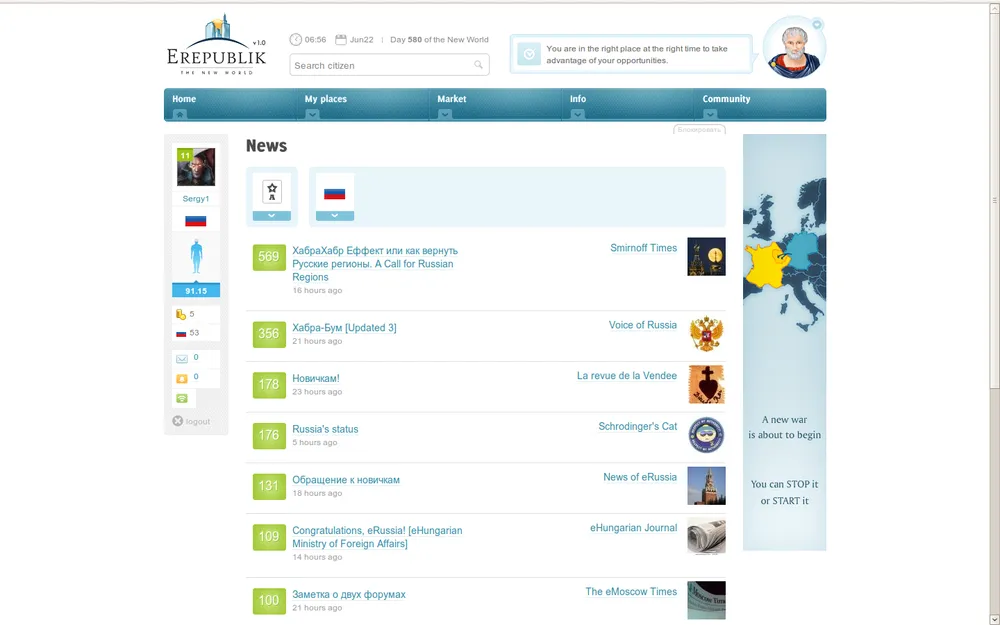This screenshot has height=625, width=1000.
Task: Click the logout link
Action: pyautogui.click(x=198, y=422)
